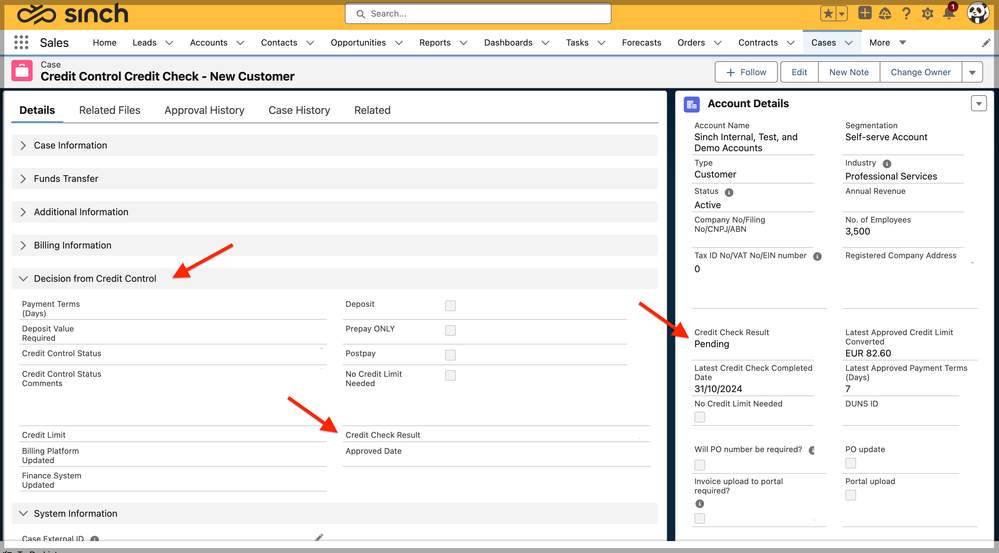Viewport: 999px width, 553px height.
Task: Switch to the Case History tab
Action: [x=299, y=110]
